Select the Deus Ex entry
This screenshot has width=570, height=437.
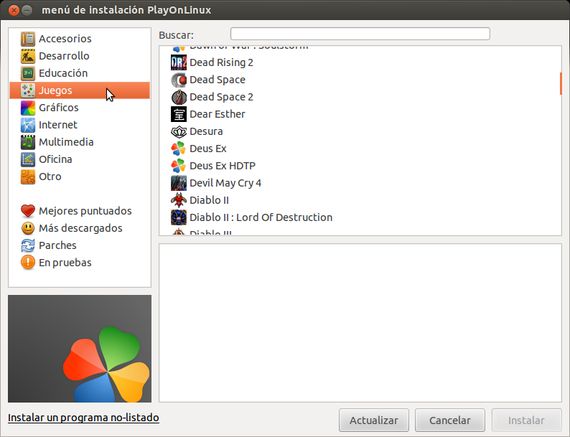(x=360, y=148)
